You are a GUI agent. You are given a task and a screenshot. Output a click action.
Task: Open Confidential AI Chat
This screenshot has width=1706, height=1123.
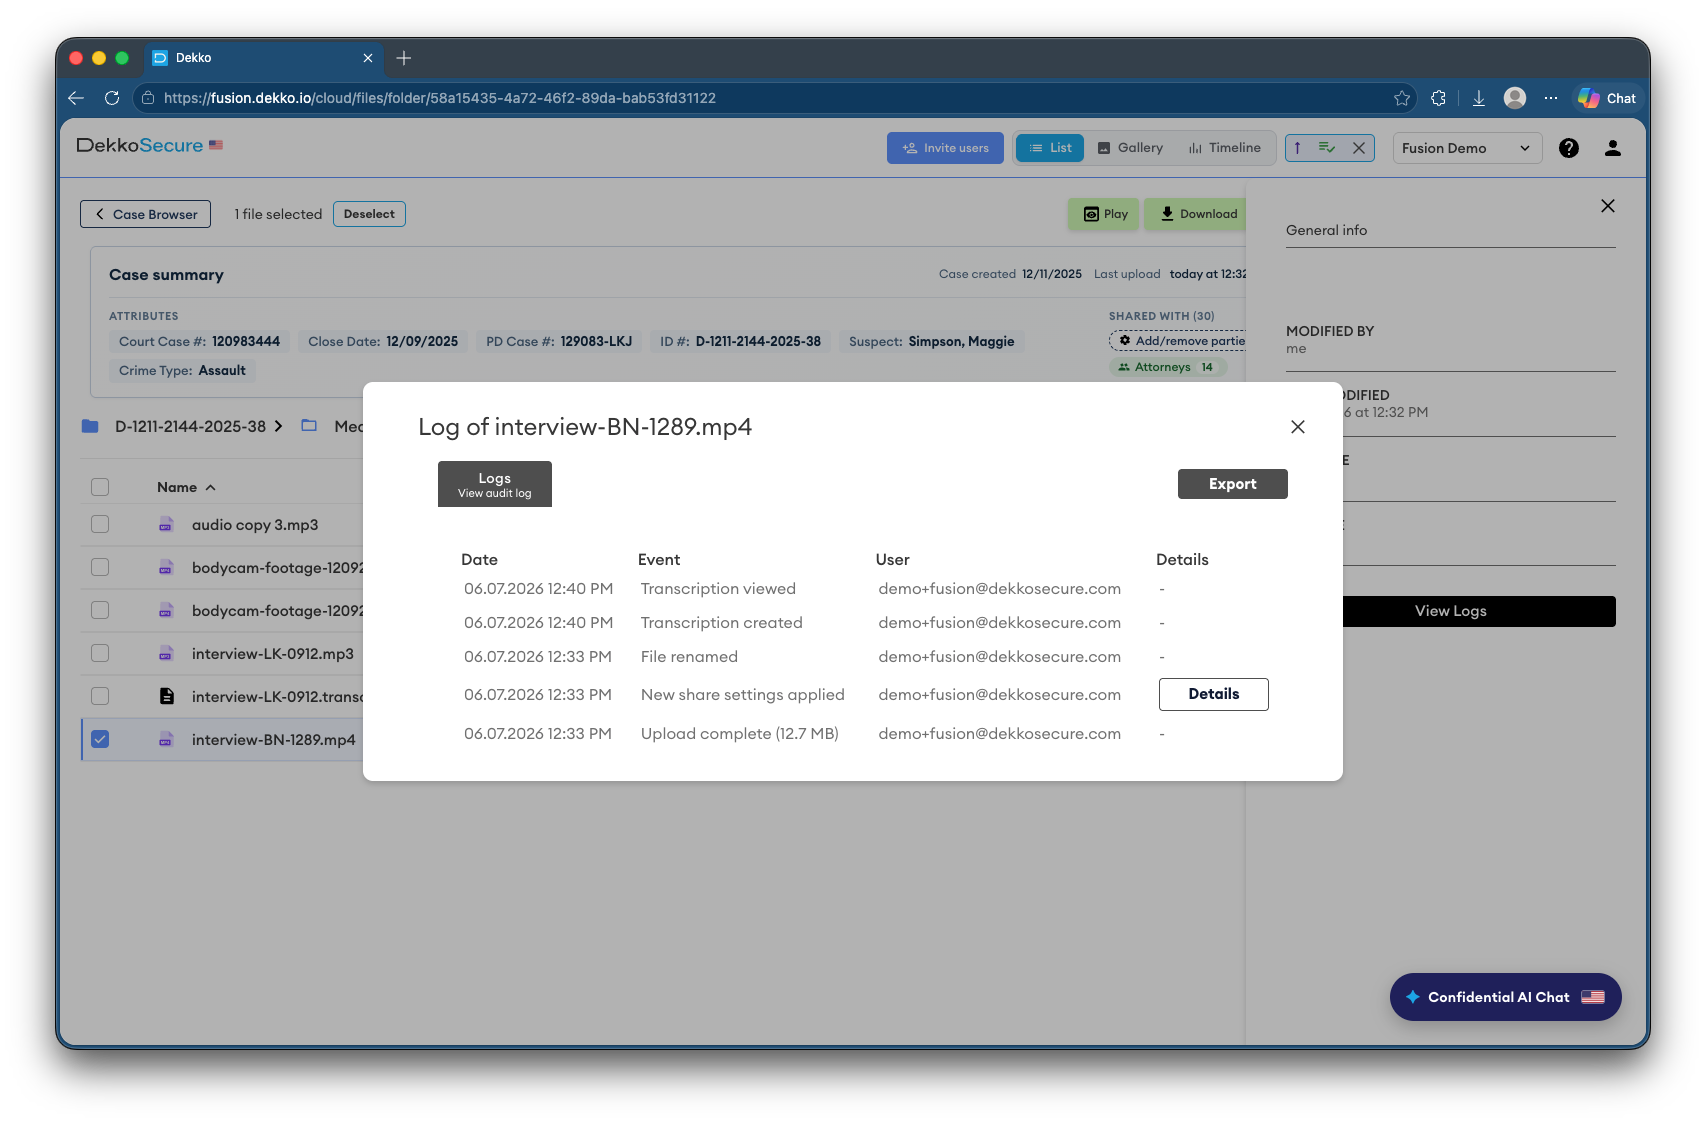tap(1505, 997)
